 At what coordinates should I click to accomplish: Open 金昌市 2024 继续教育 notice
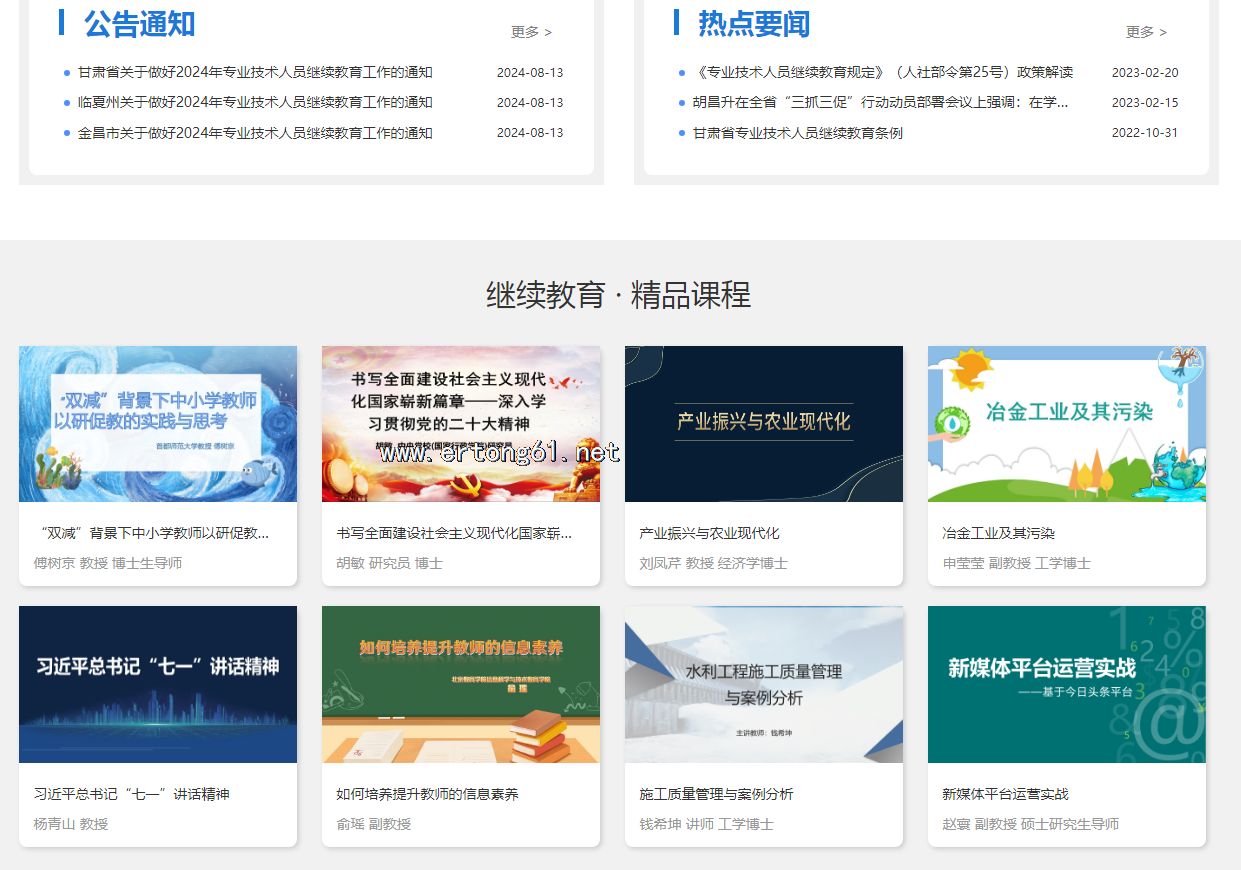tap(255, 133)
